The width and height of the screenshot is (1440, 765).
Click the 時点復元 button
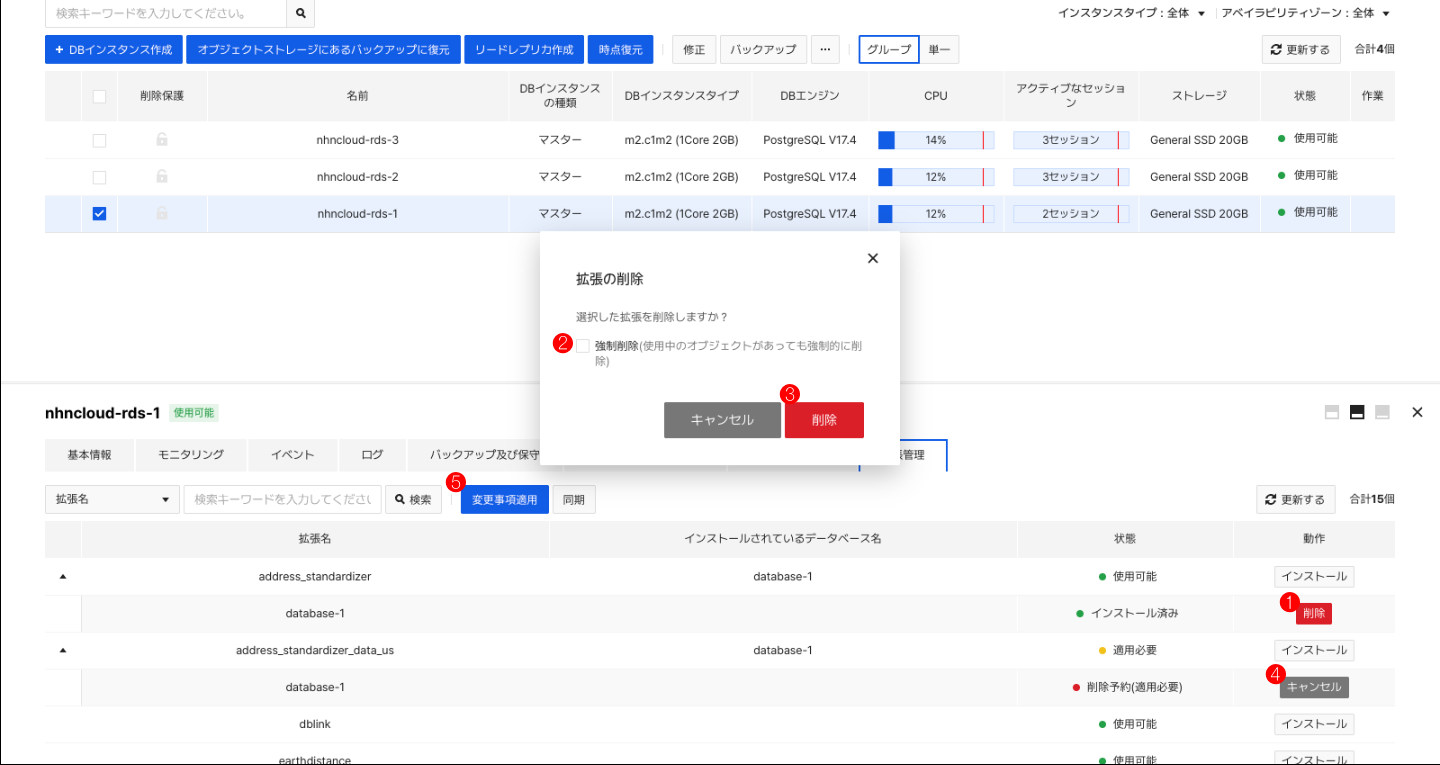[620, 49]
